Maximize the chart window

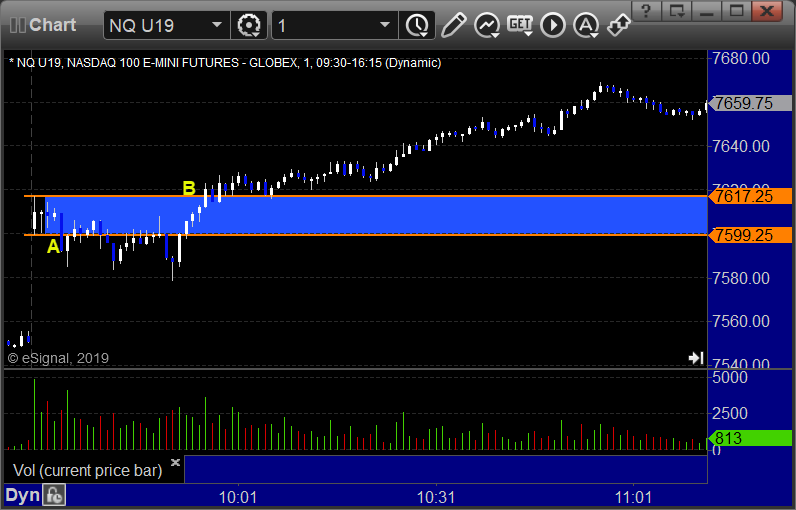coord(737,11)
